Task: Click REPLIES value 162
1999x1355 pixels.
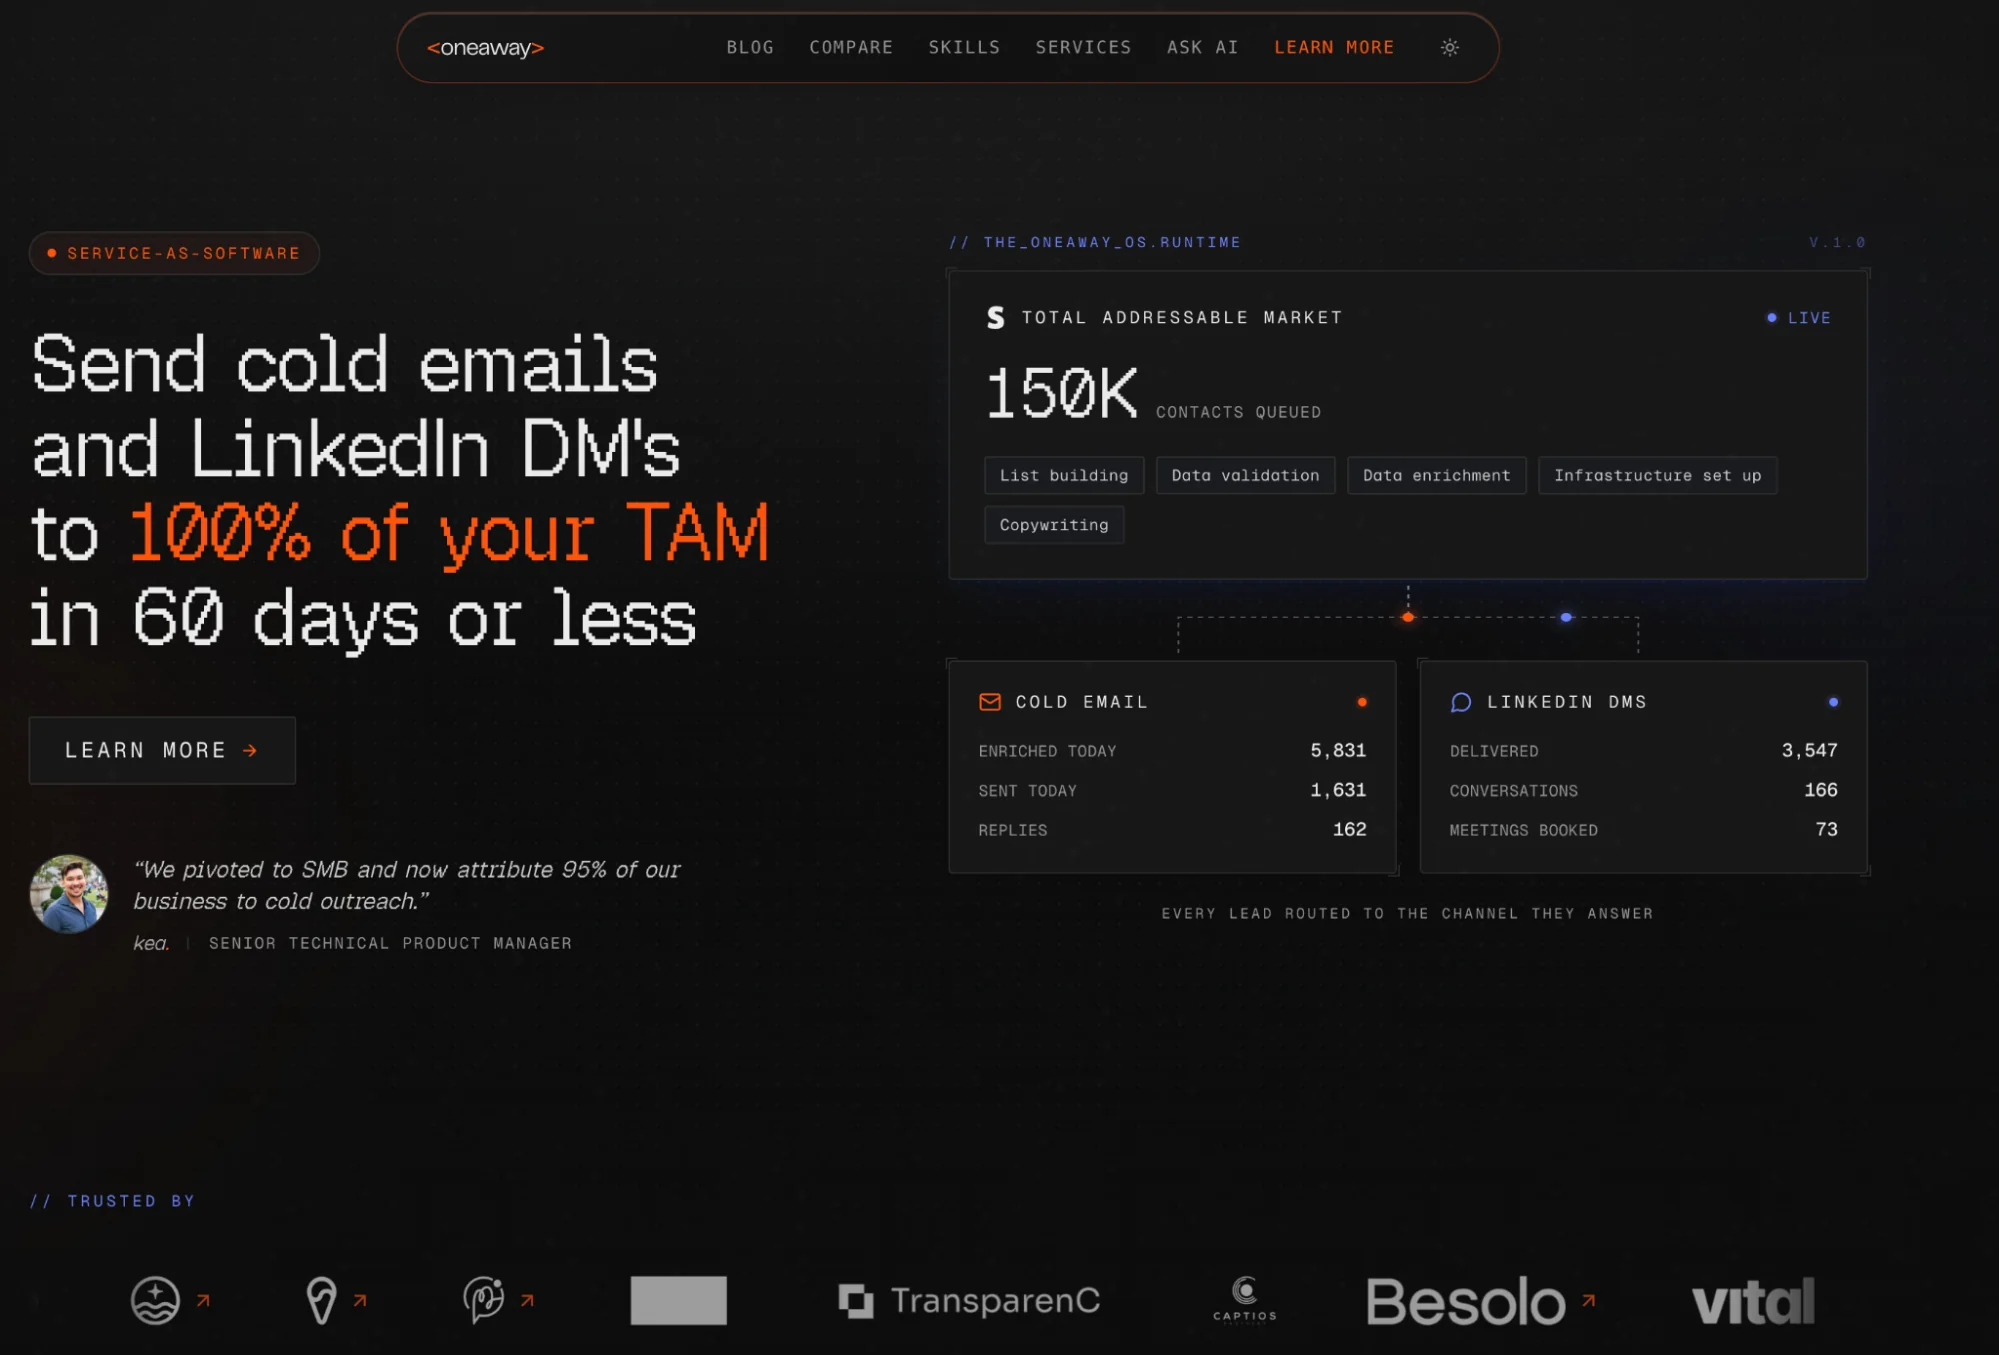Action: [1349, 829]
